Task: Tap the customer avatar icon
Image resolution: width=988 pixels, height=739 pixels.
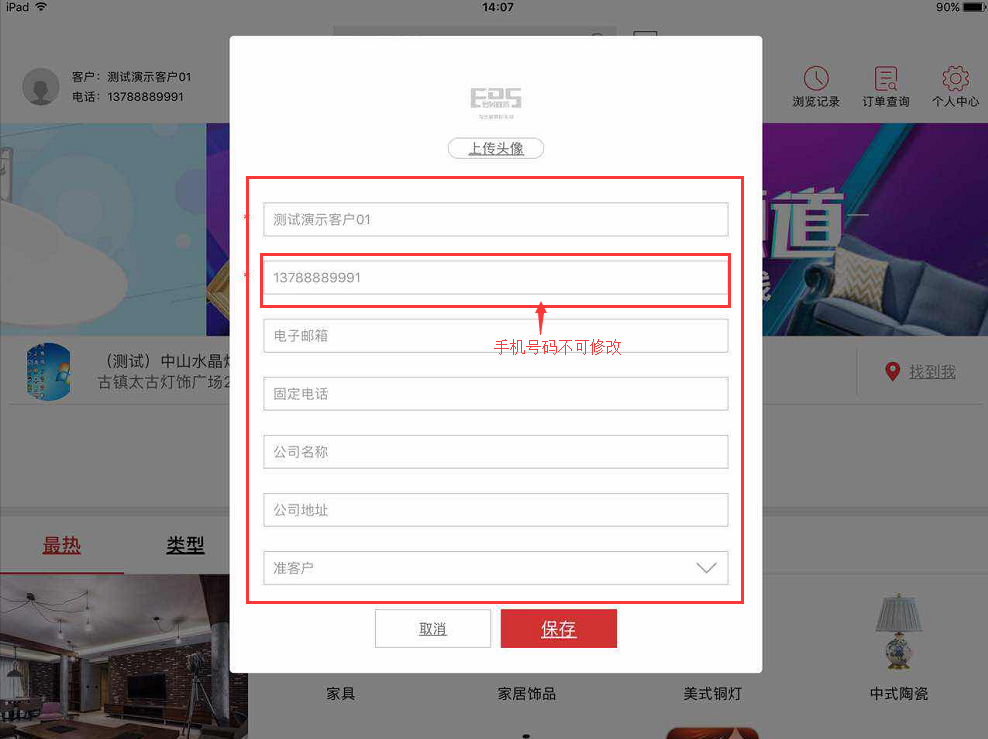Action: (41, 86)
